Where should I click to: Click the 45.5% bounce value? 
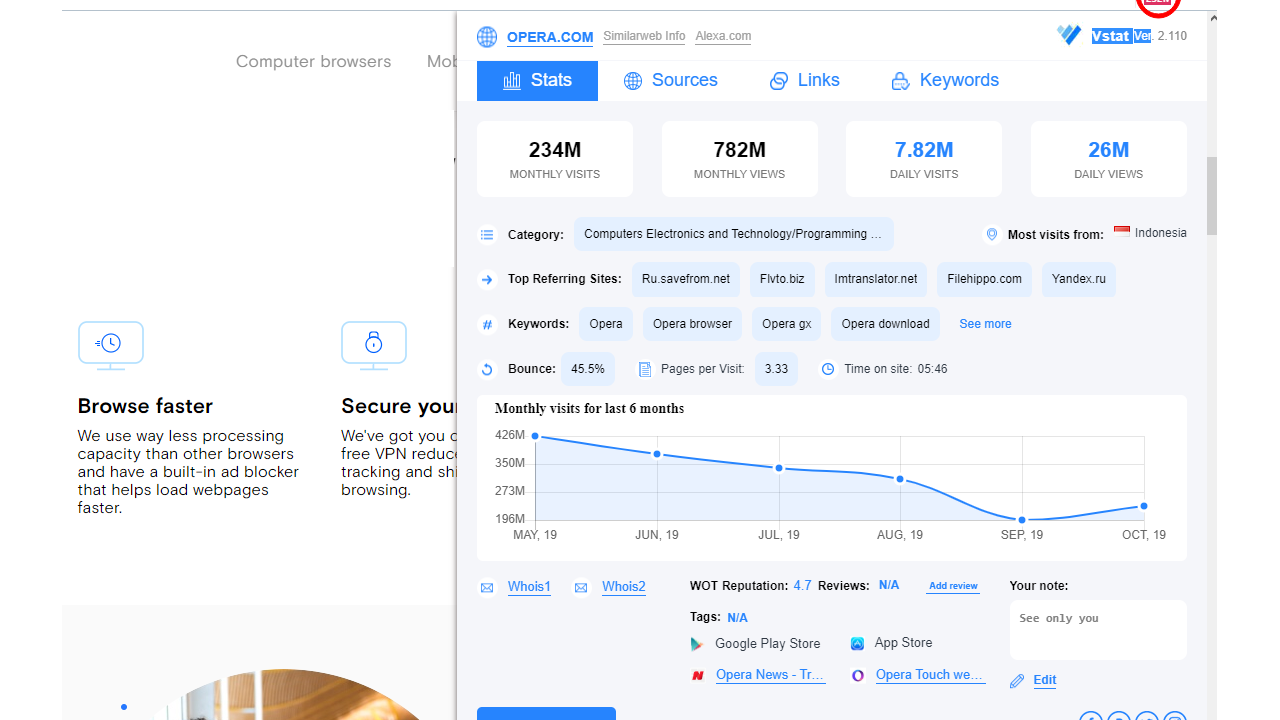pyautogui.click(x=588, y=369)
